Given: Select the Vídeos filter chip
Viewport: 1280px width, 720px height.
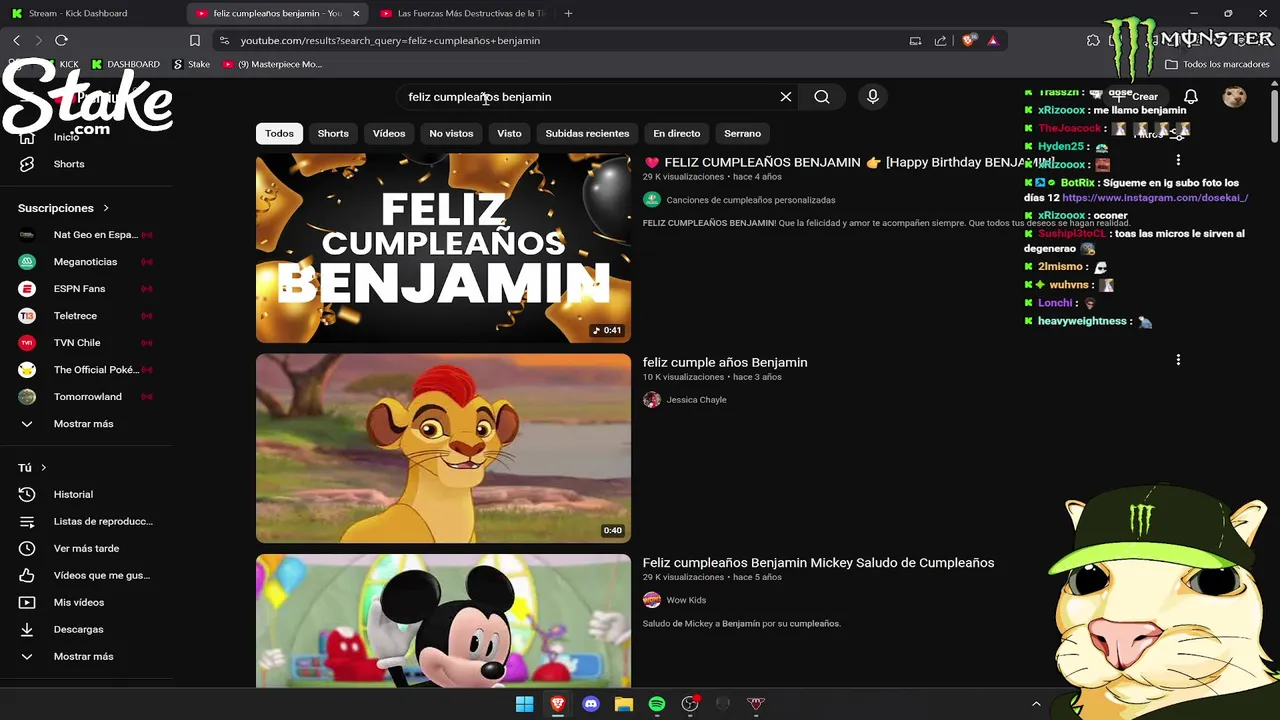Looking at the screenshot, I should coord(389,133).
